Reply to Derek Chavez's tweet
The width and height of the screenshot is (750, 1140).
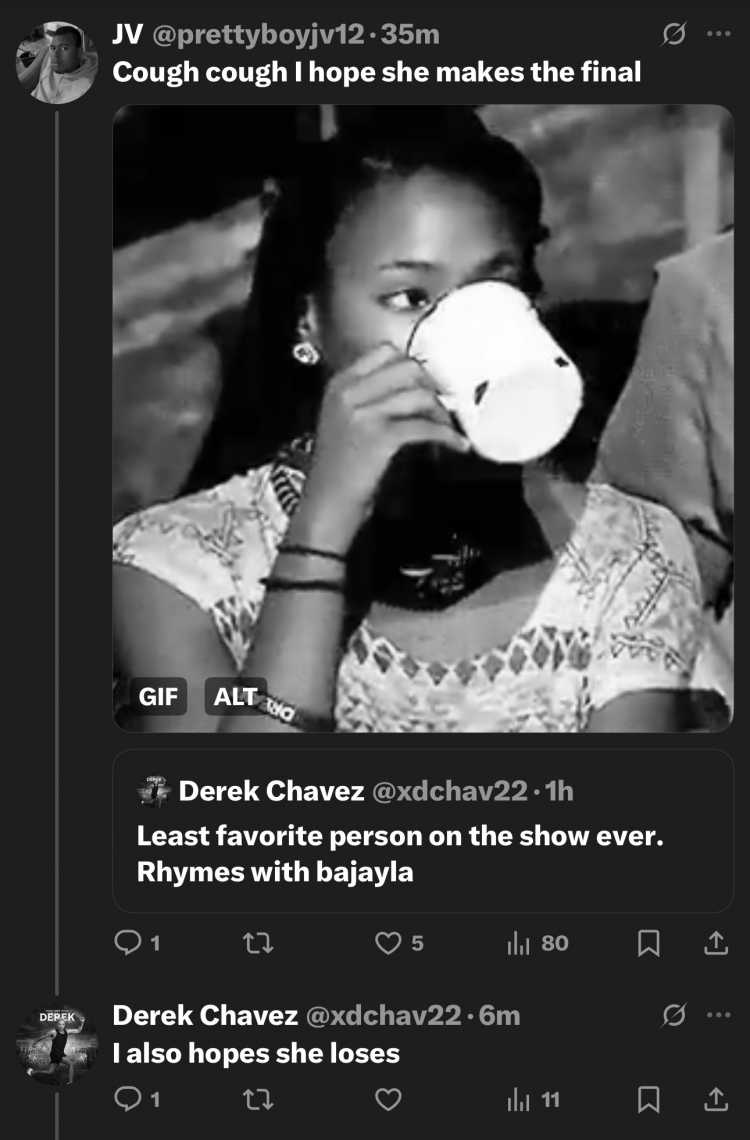pyautogui.click(x=137, y=1099)
